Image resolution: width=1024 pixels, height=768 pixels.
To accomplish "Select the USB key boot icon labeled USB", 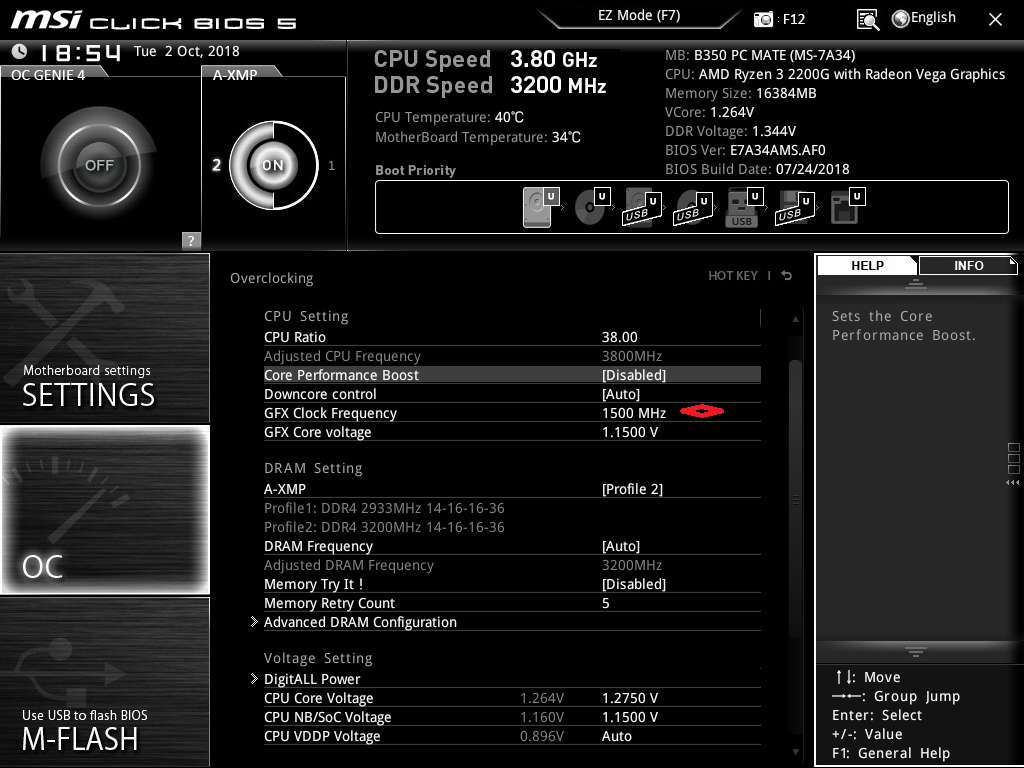I will click(744, 207).
